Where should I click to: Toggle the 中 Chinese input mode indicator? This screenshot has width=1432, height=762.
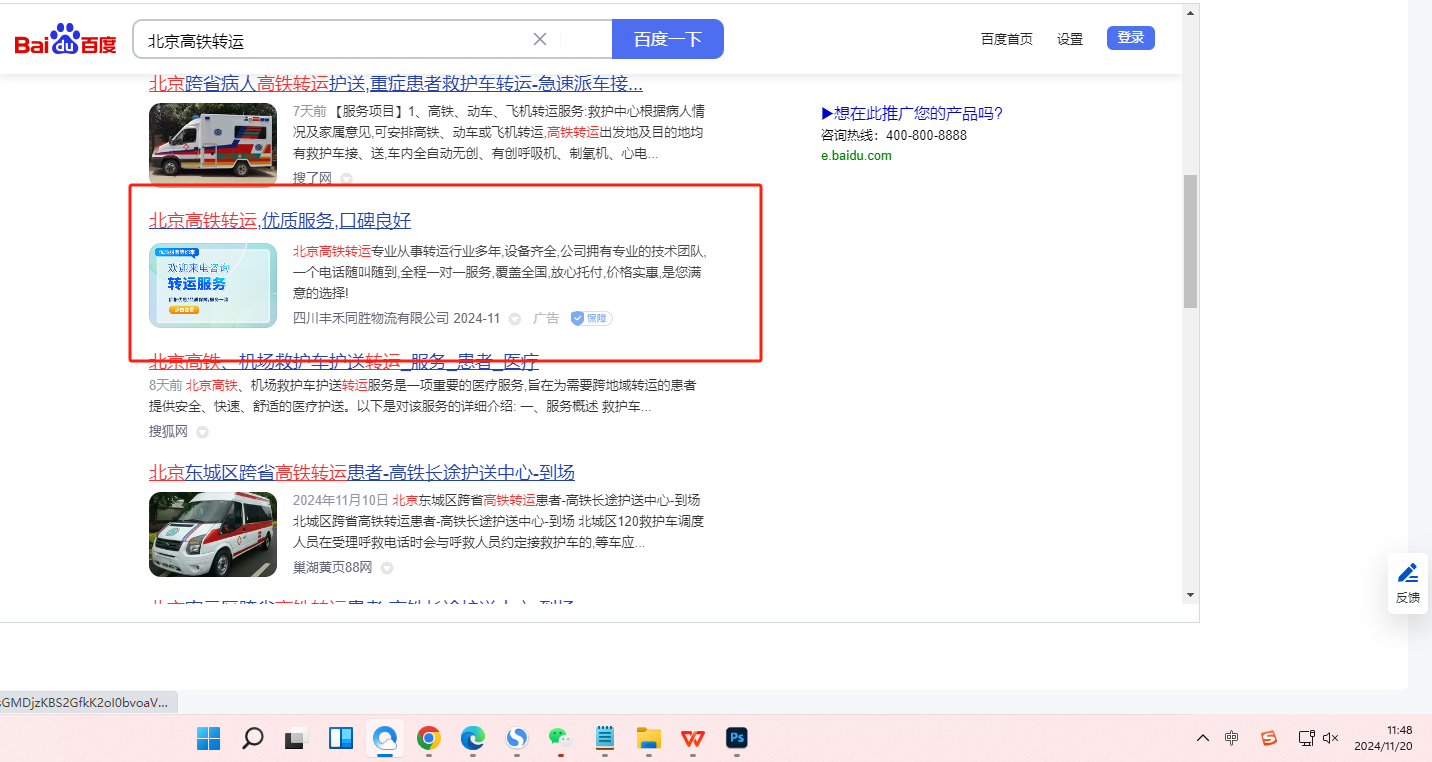point(1232,738)
